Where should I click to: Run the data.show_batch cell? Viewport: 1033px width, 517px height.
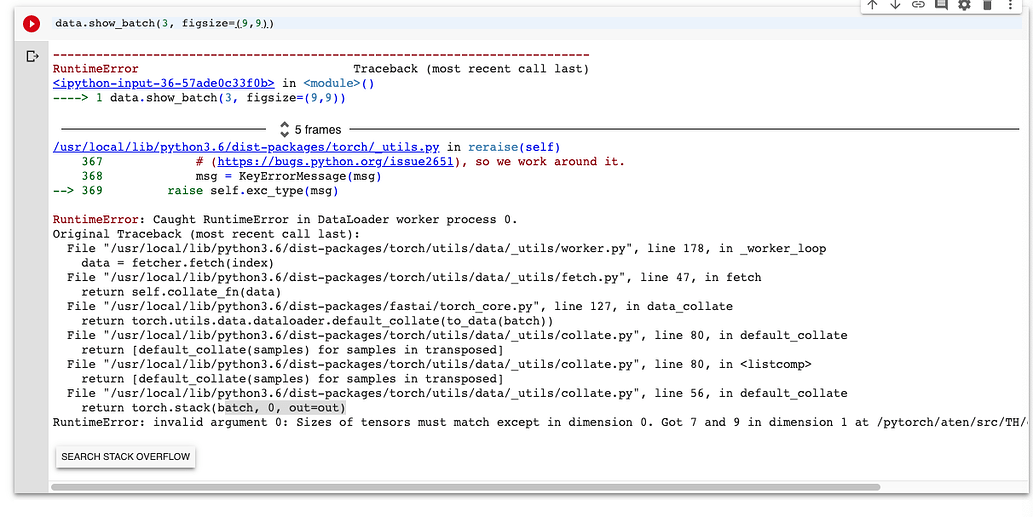31,24
